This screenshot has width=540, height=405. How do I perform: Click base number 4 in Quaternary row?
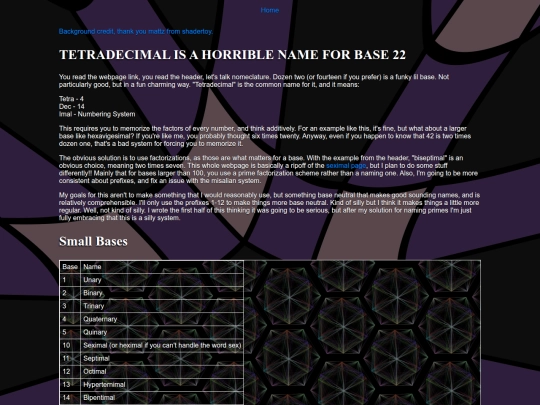coord(70,319)
